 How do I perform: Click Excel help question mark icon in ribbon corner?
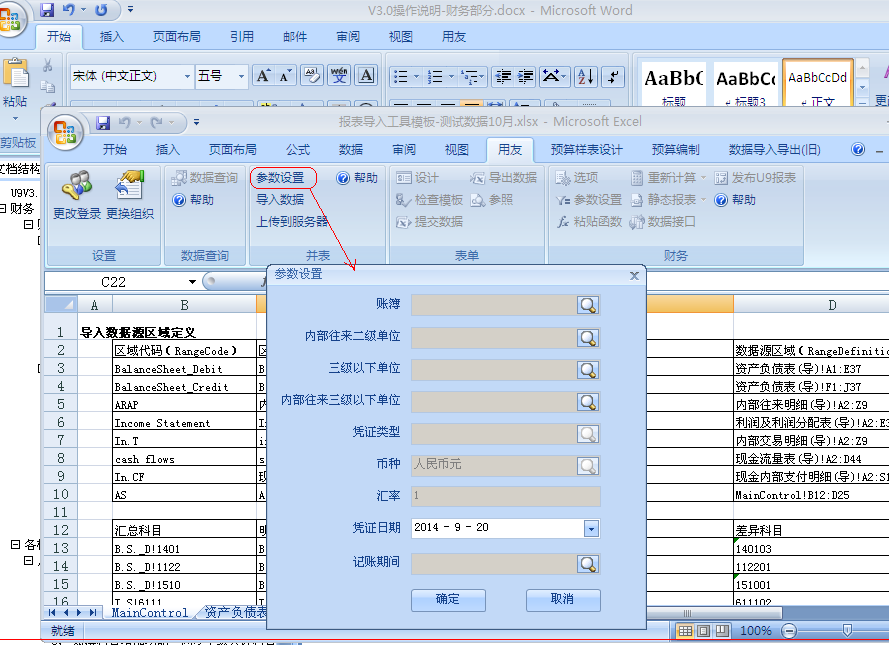click(x=858, y=149)
